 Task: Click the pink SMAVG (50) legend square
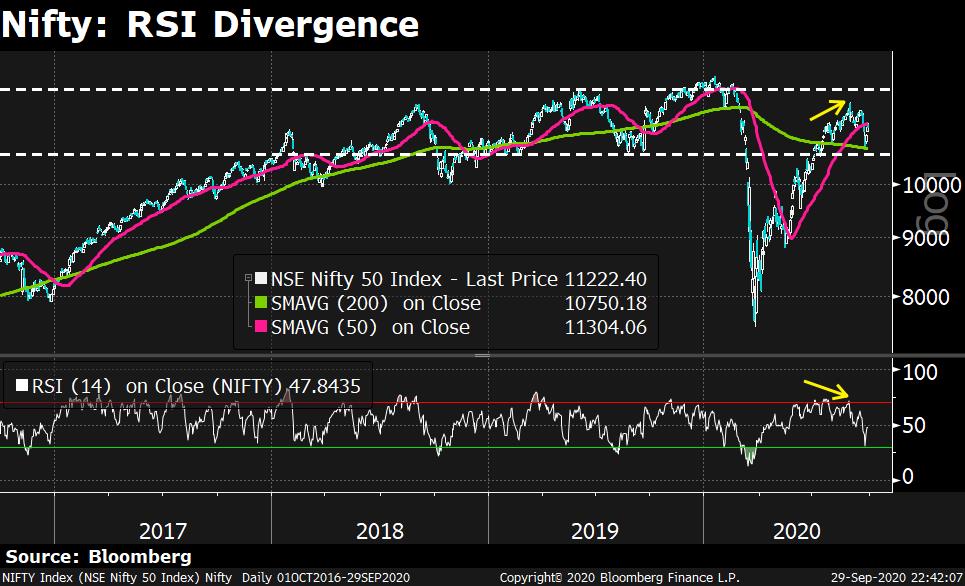pyautogui.click(x=259, y=327)
